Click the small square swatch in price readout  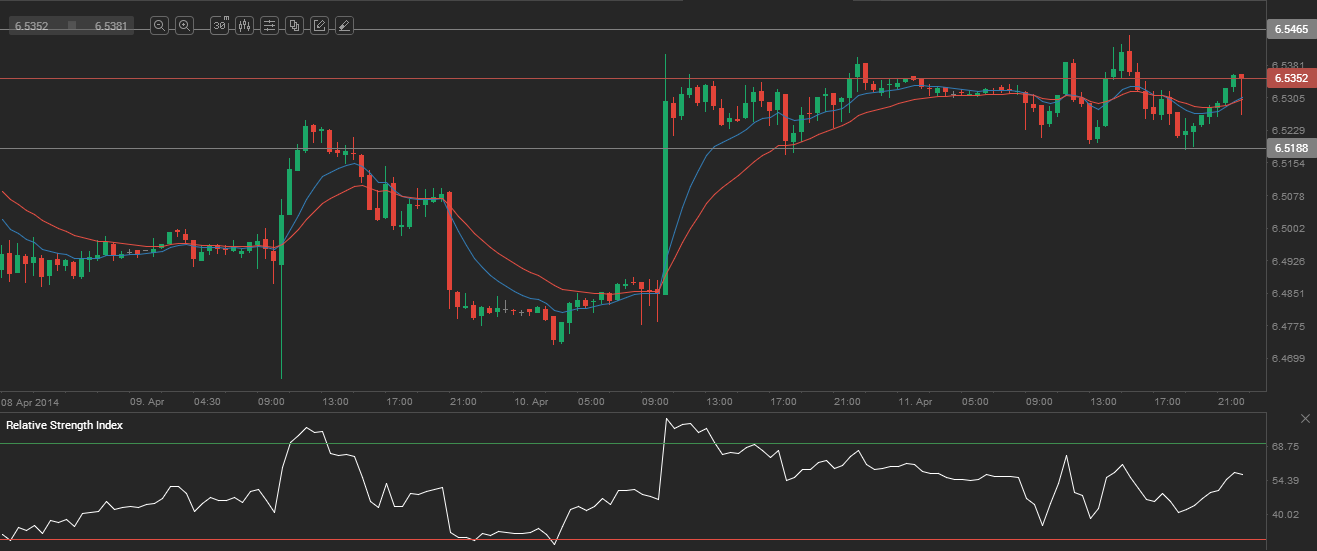72,26
